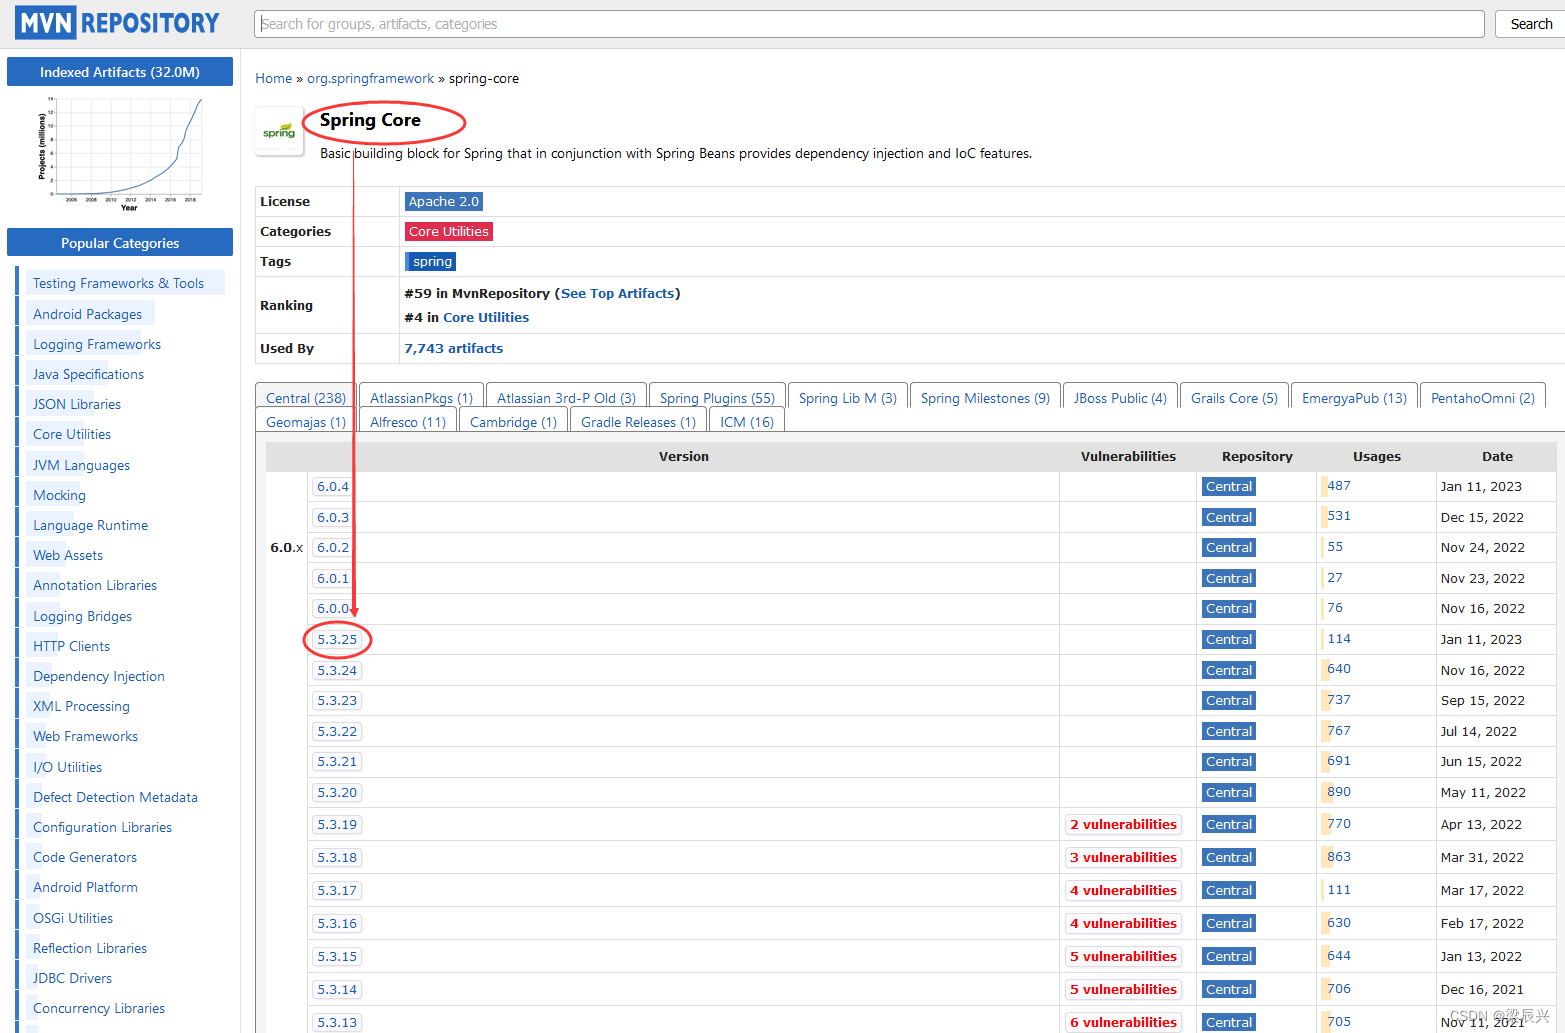Click Central repository badge for 5.3.21
Screen dimensions: 1565x1033
coord(1229,761)
